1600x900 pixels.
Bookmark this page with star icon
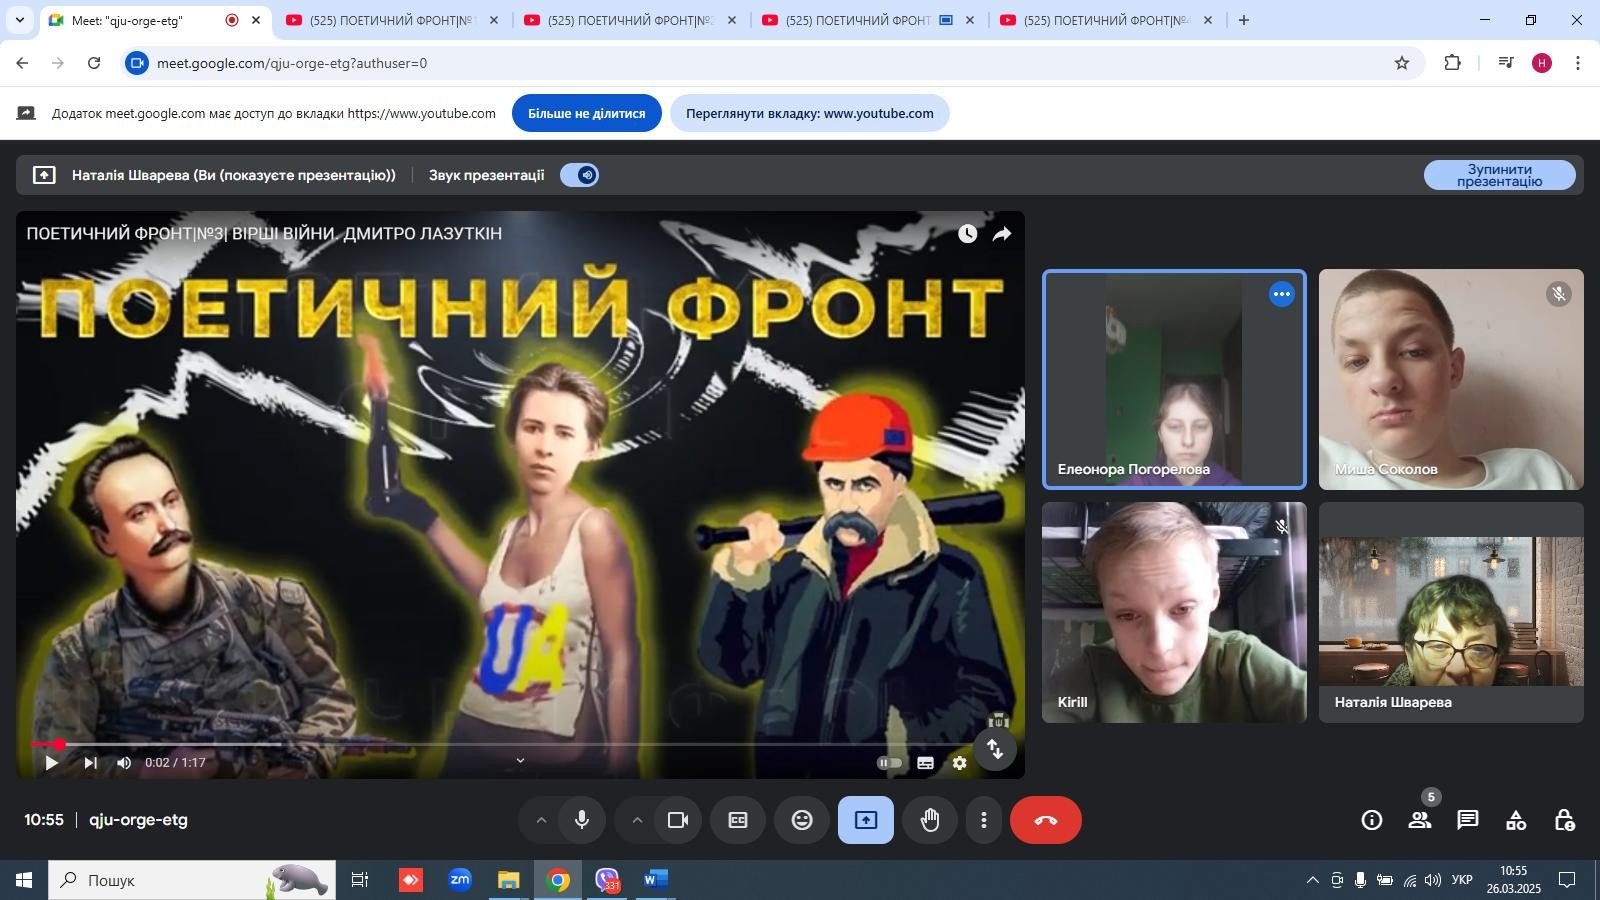pyautogui.click(x=1402, y=63)
